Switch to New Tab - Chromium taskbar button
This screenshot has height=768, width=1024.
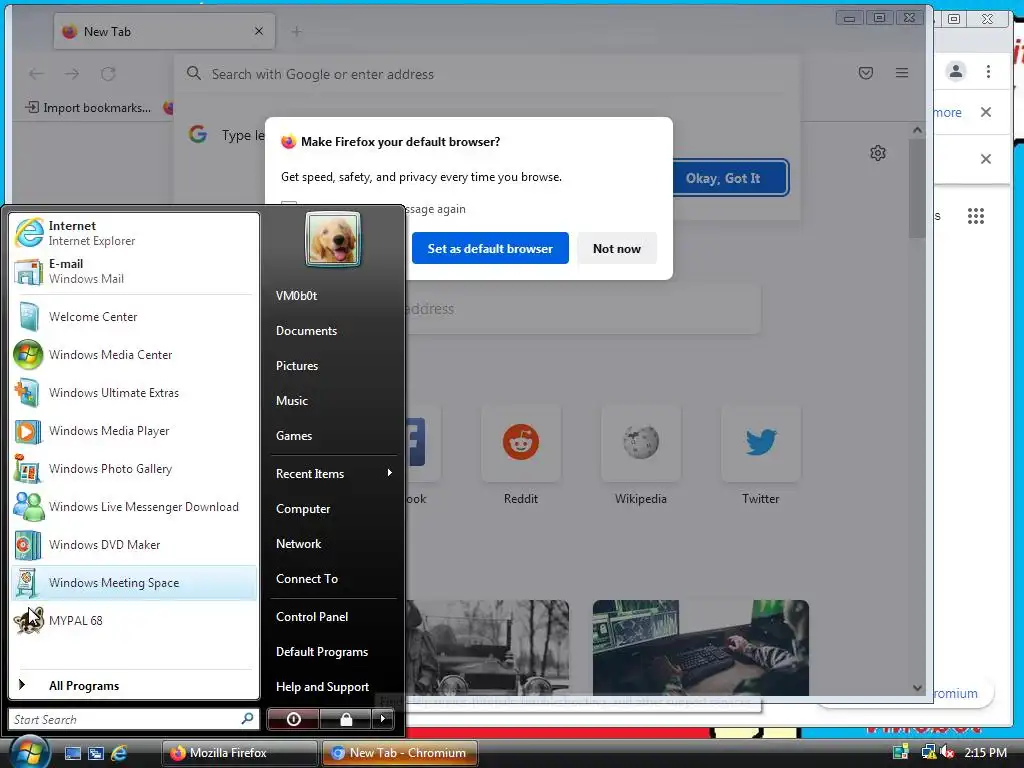[x=399, y=753]
